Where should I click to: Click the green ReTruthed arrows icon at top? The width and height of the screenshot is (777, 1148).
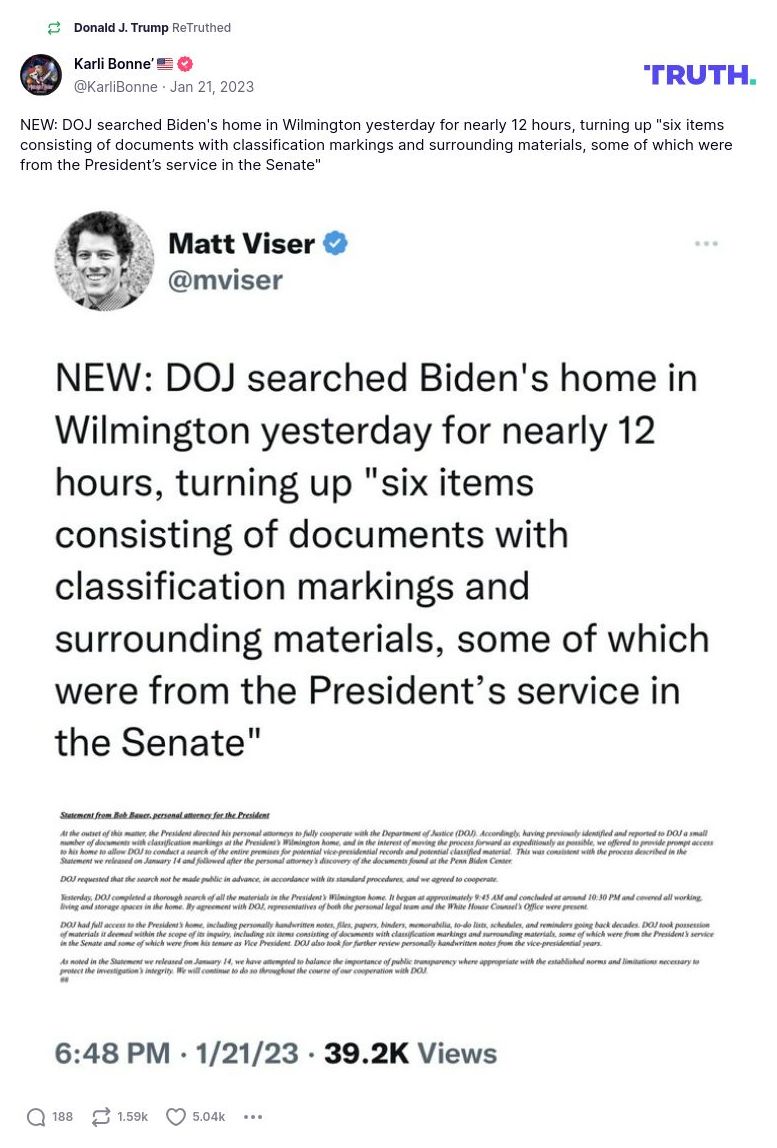(54, 28)
